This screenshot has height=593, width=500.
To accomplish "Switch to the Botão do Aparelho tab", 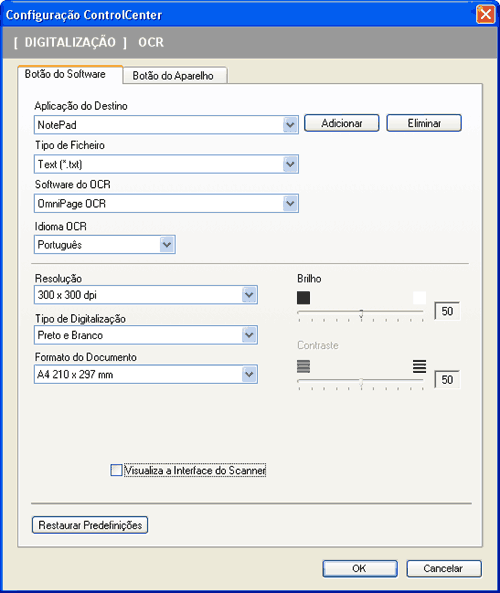I will [x=175, y=76].
